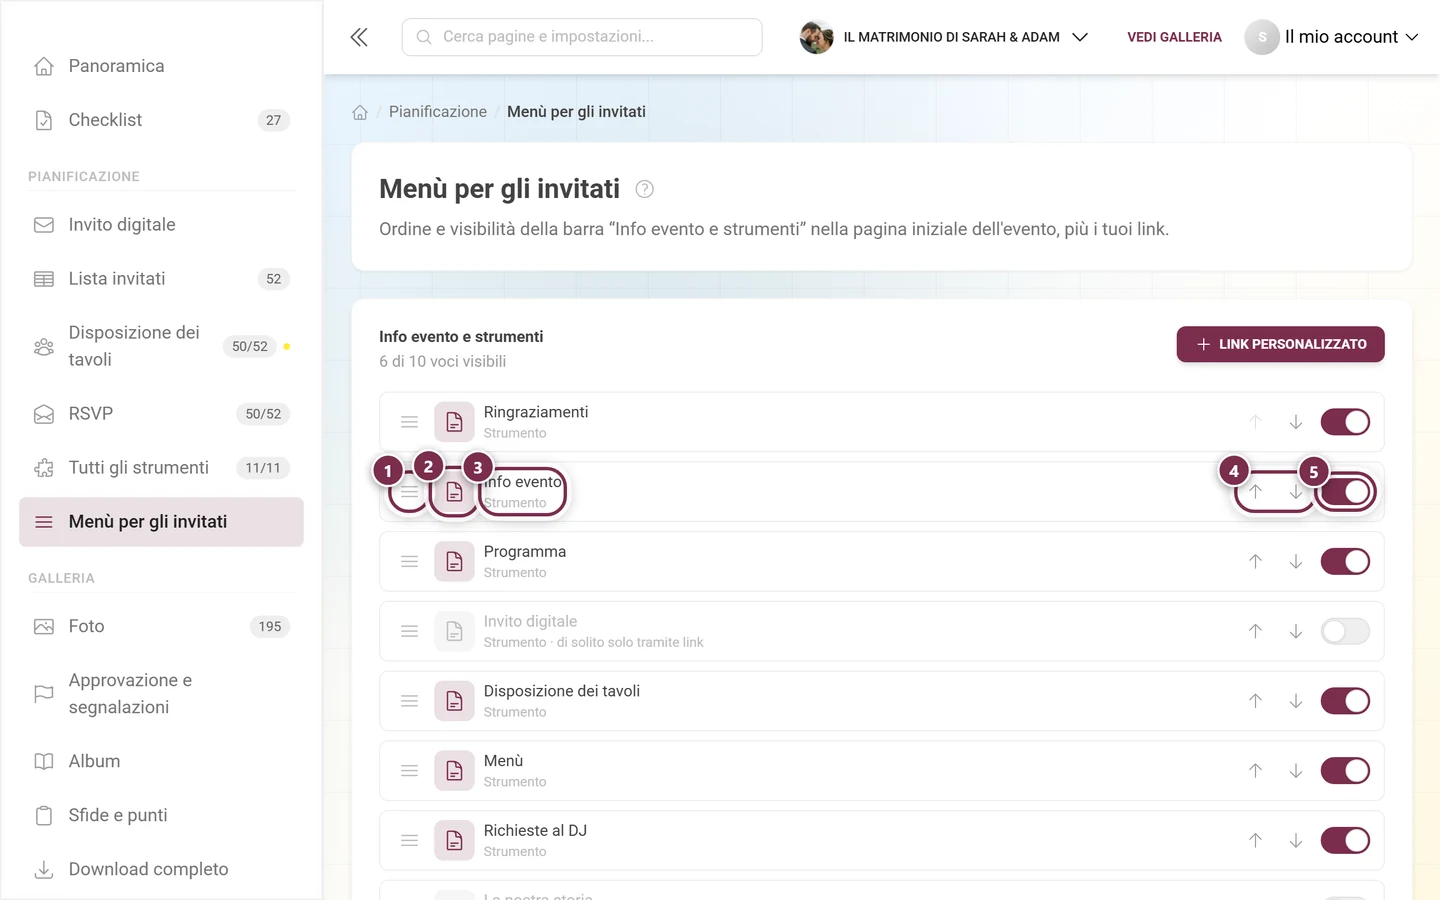Focus the Cerca pagine e impostazioni search field

click(x=582, y=37)
